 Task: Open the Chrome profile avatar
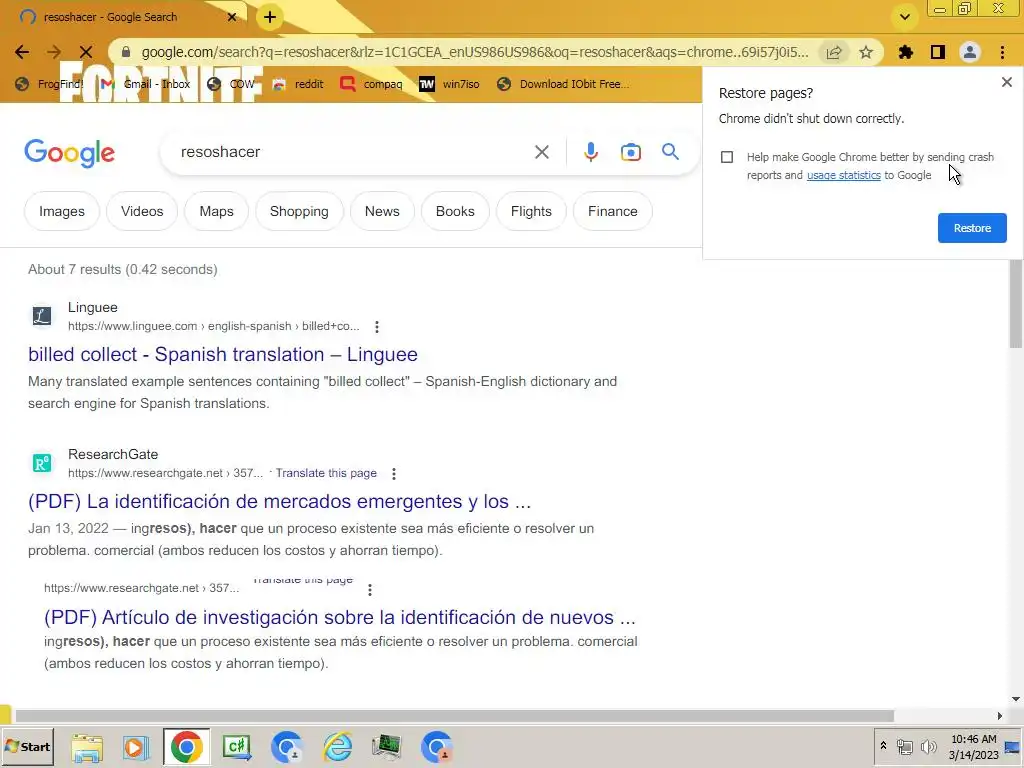[x=970, y=52]
